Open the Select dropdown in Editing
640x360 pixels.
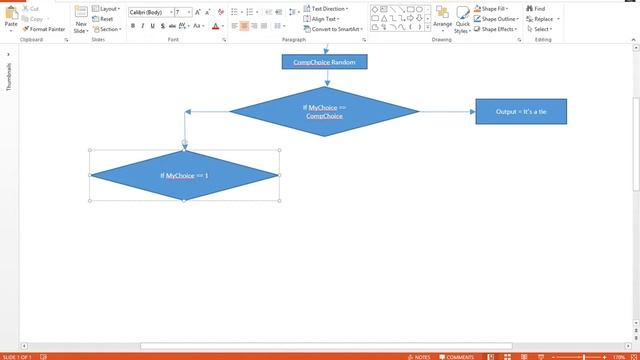click(x=539, y=29)
